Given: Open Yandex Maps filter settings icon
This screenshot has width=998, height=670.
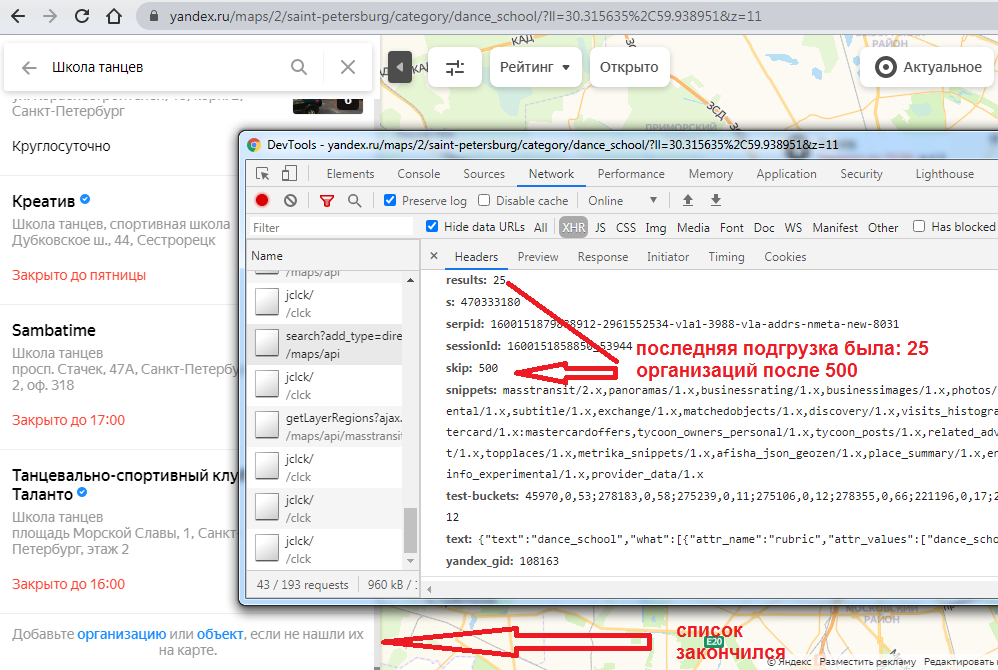Looking at the screenshot, I should 455,68.
